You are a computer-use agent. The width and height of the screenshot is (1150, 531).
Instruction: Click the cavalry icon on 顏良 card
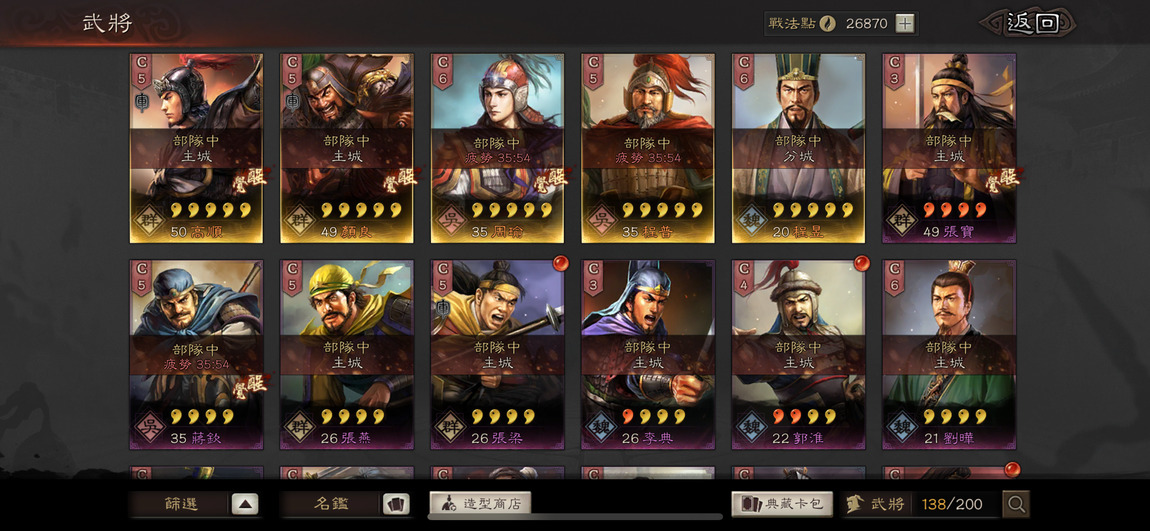coord(292,101)
